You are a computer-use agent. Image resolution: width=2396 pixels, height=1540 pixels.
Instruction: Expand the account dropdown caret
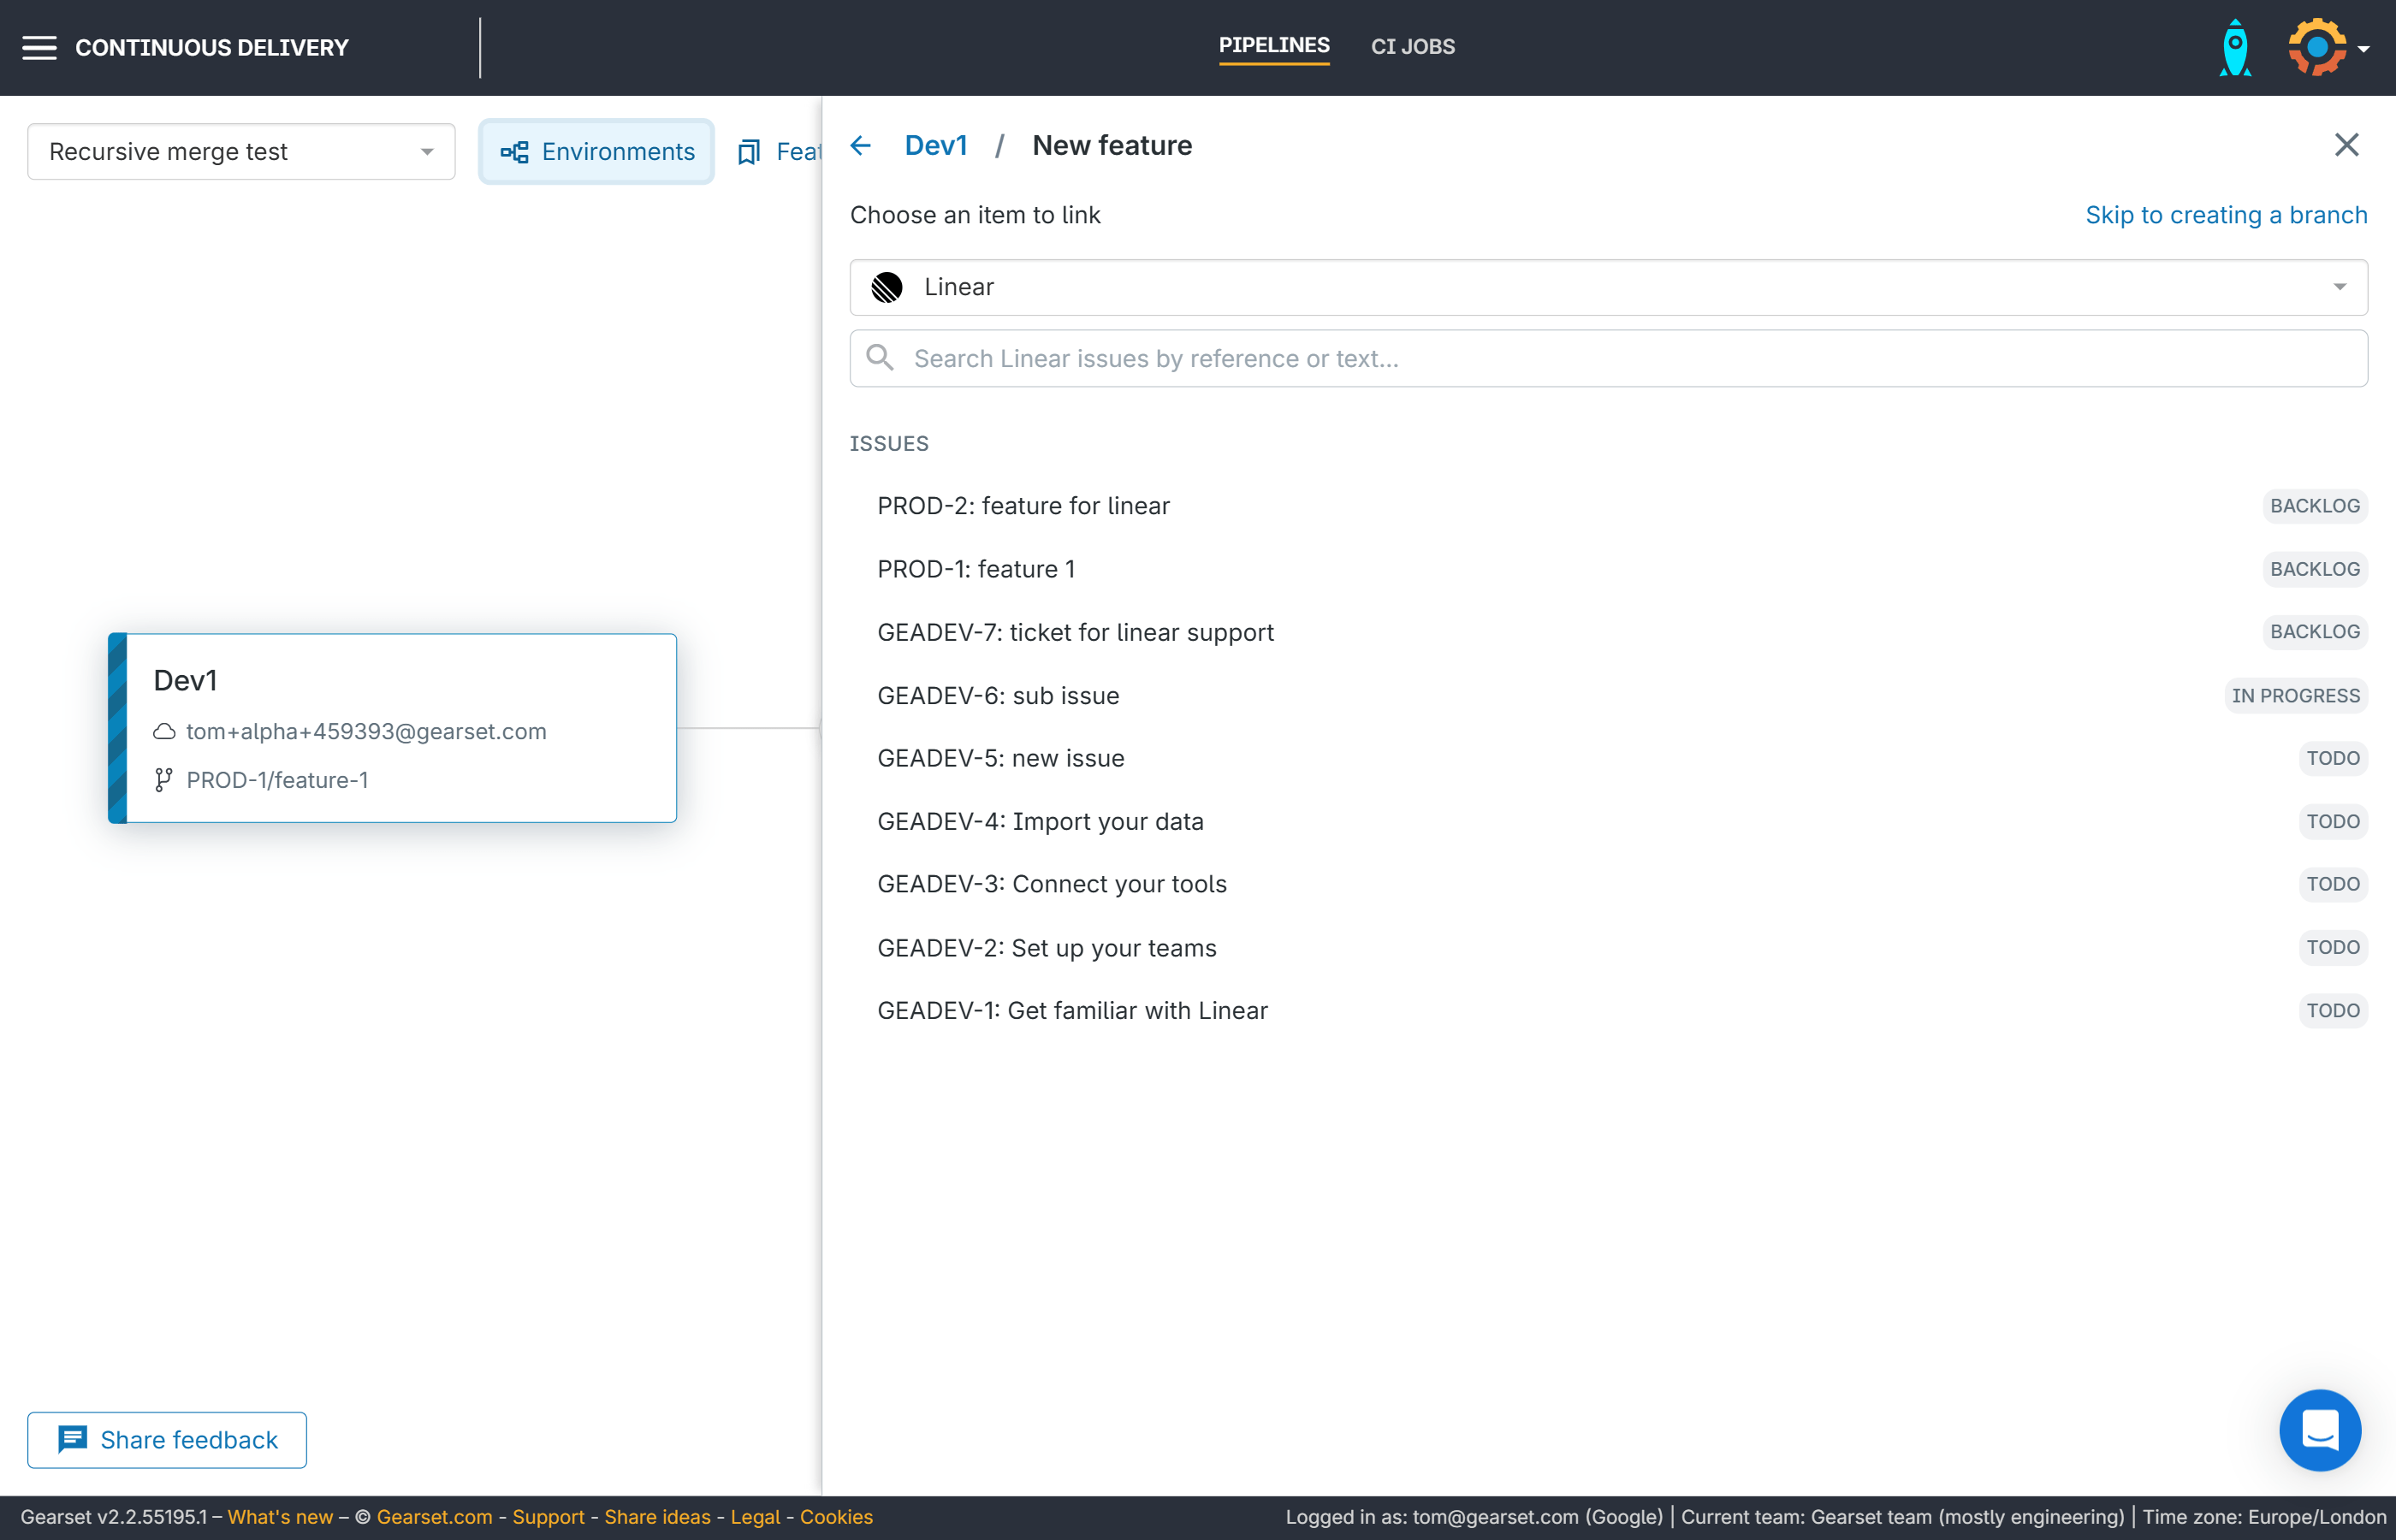(x=2364, y=48)
